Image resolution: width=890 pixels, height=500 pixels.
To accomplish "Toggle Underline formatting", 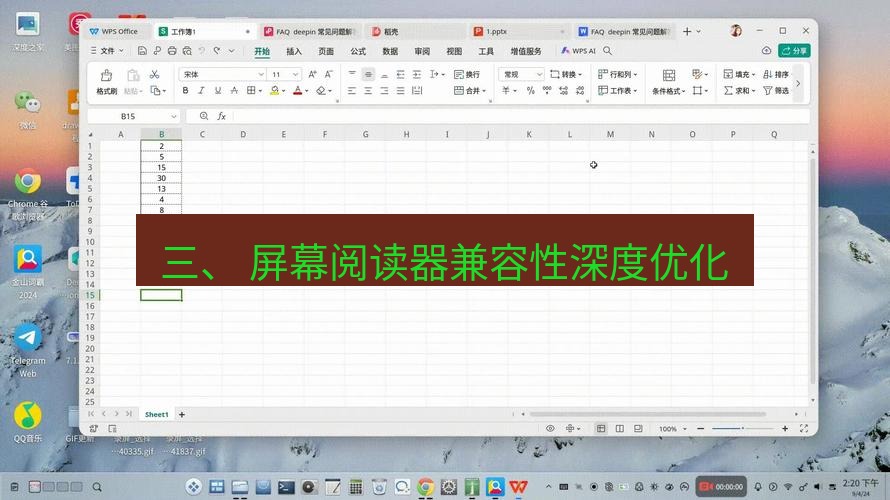I will click(x=217, y=91).
